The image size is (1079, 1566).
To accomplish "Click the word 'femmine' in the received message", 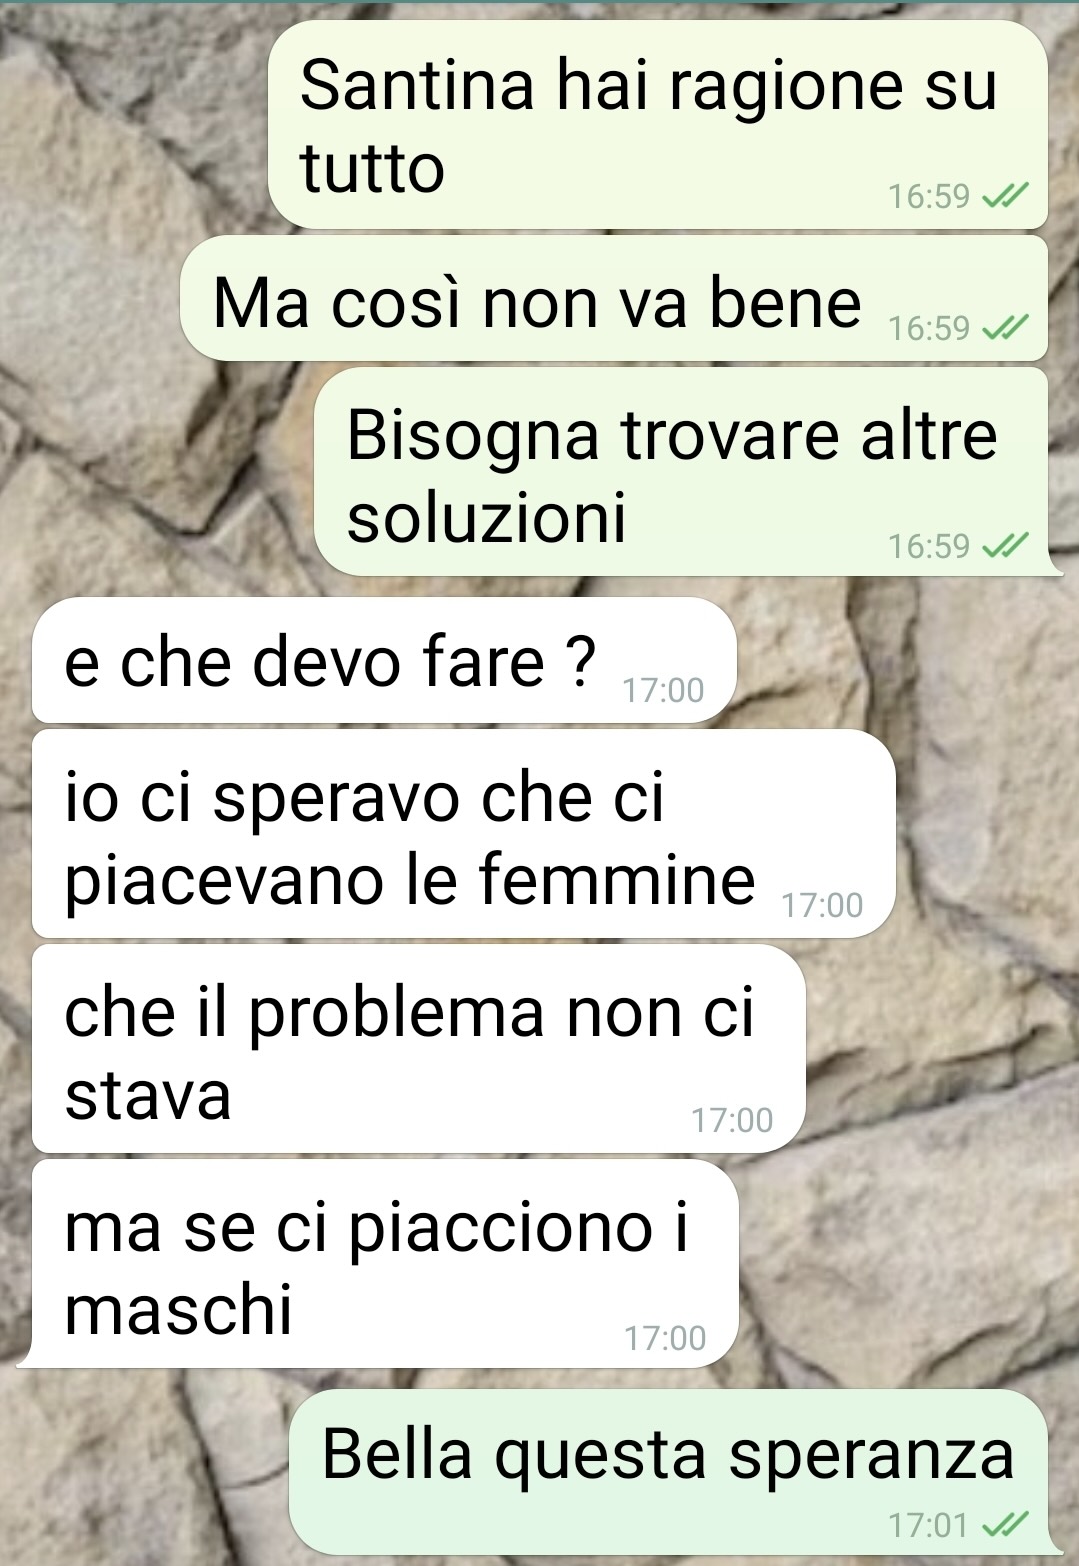I will (x=616, y=880).
